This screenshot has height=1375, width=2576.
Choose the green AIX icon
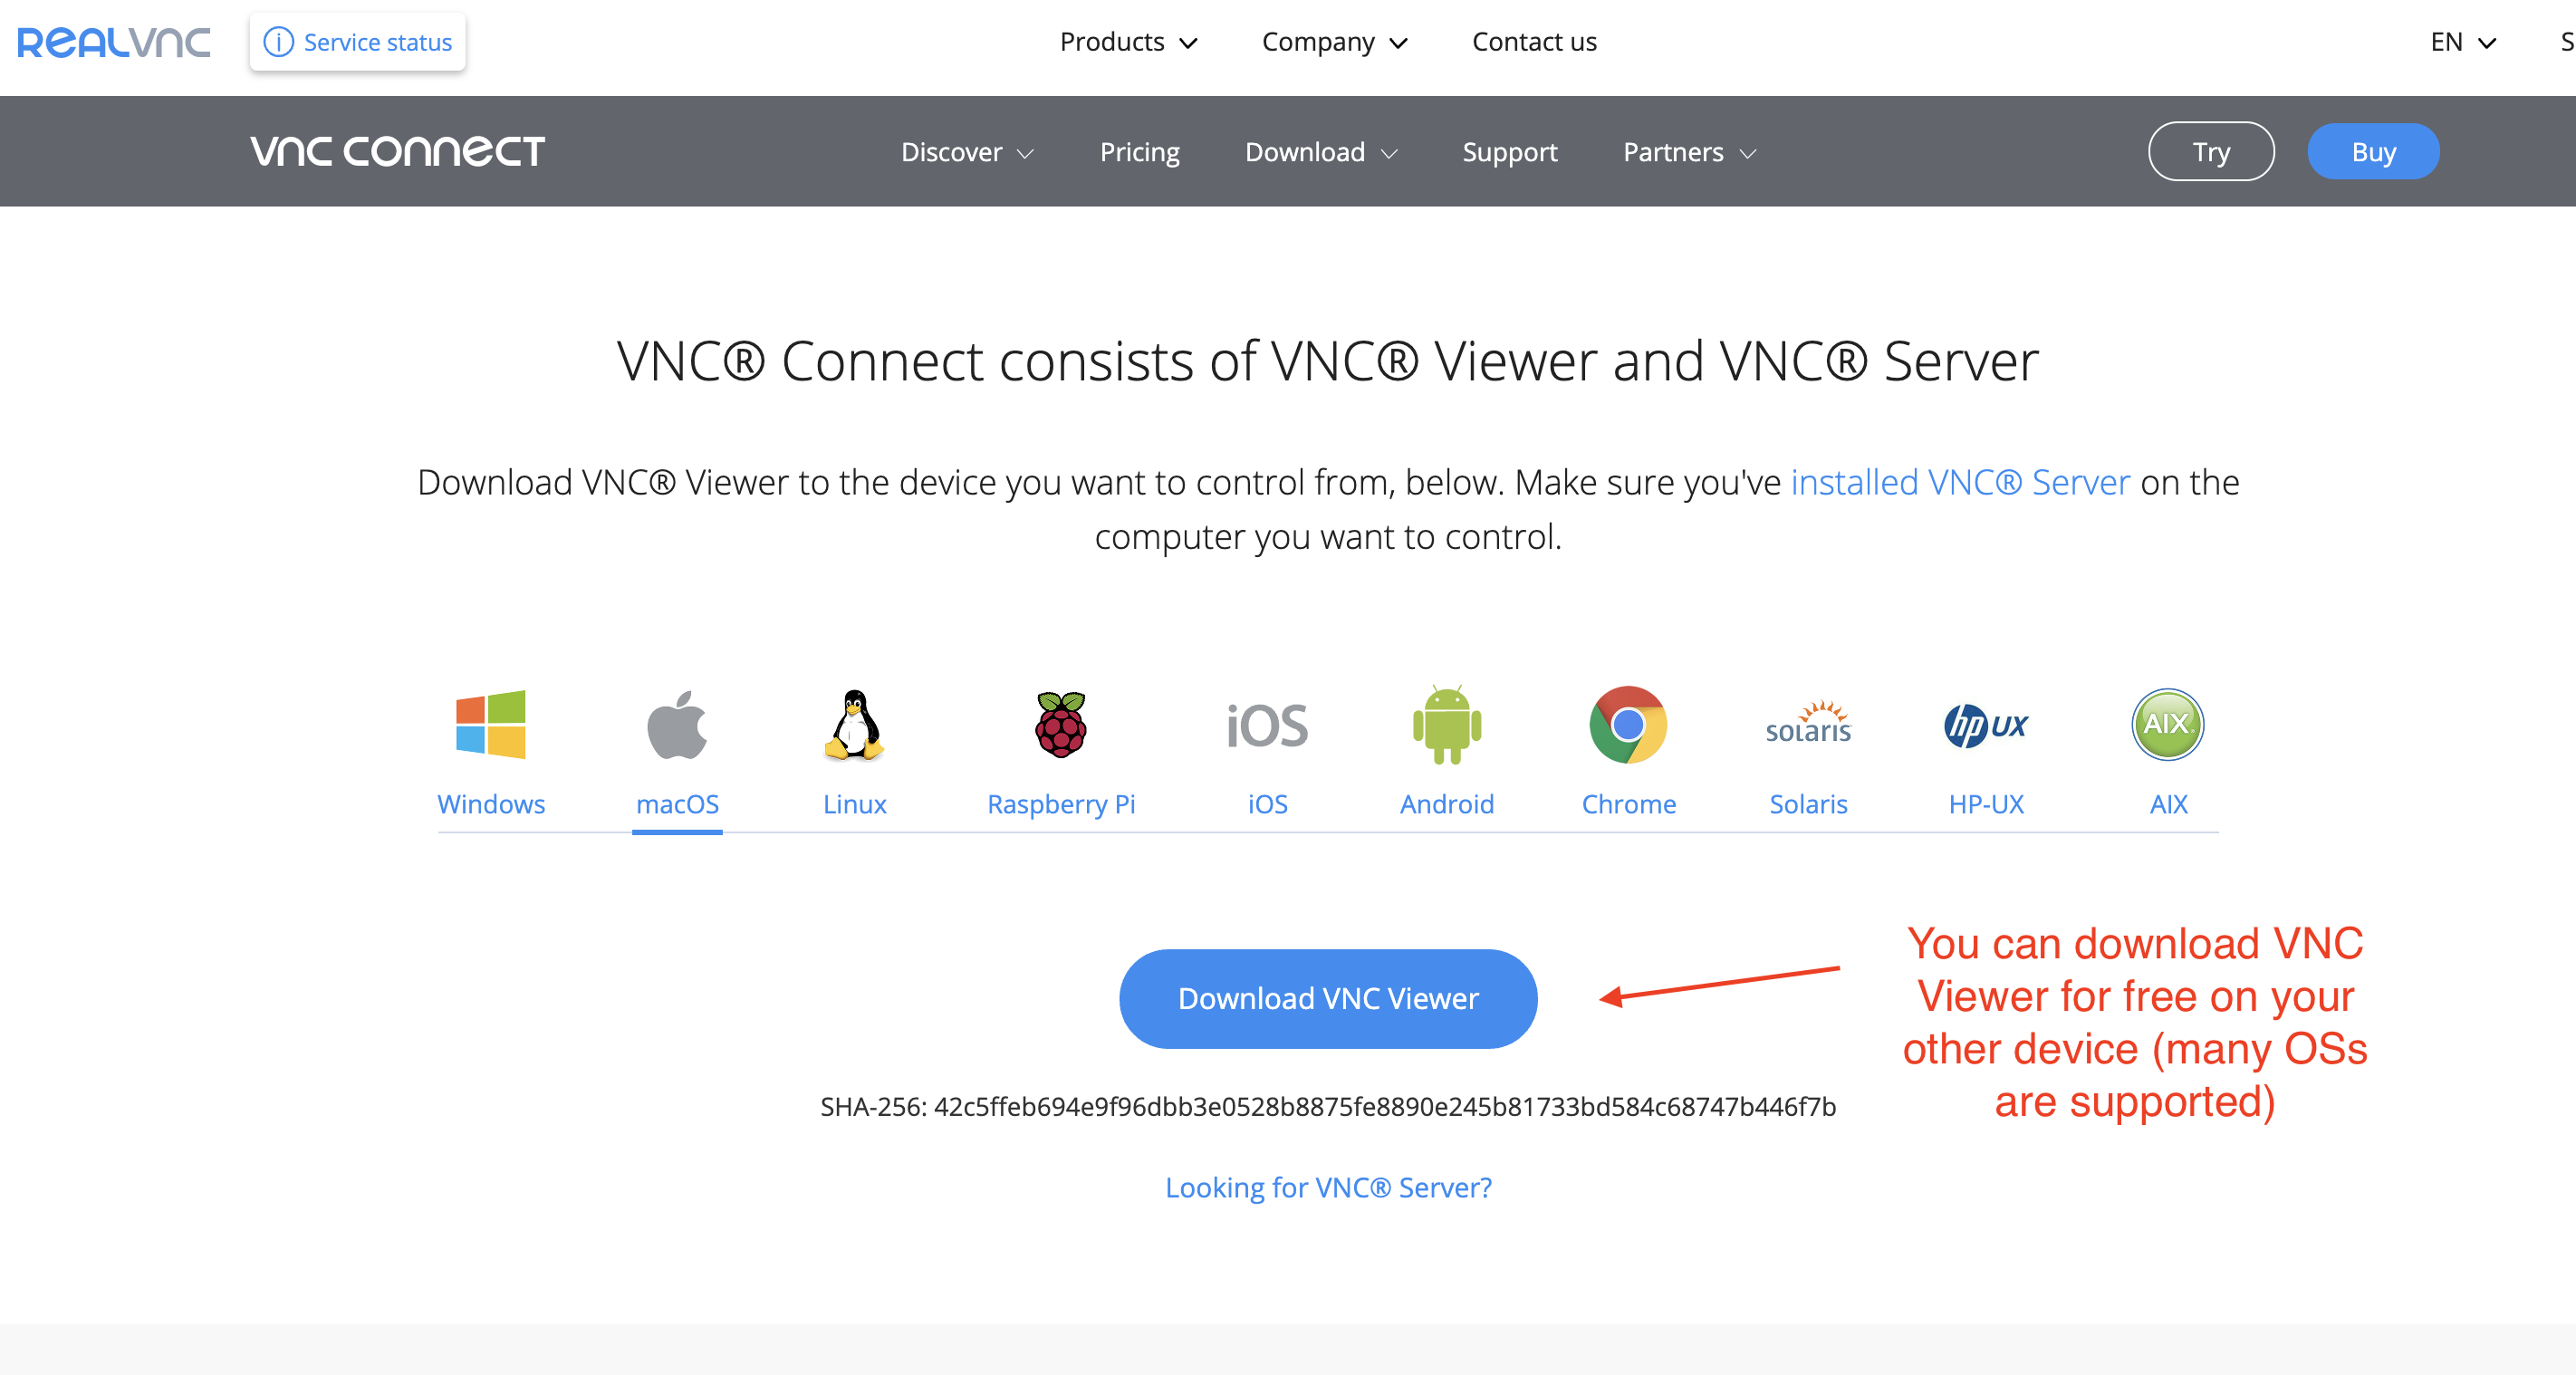coord(2168,725)
